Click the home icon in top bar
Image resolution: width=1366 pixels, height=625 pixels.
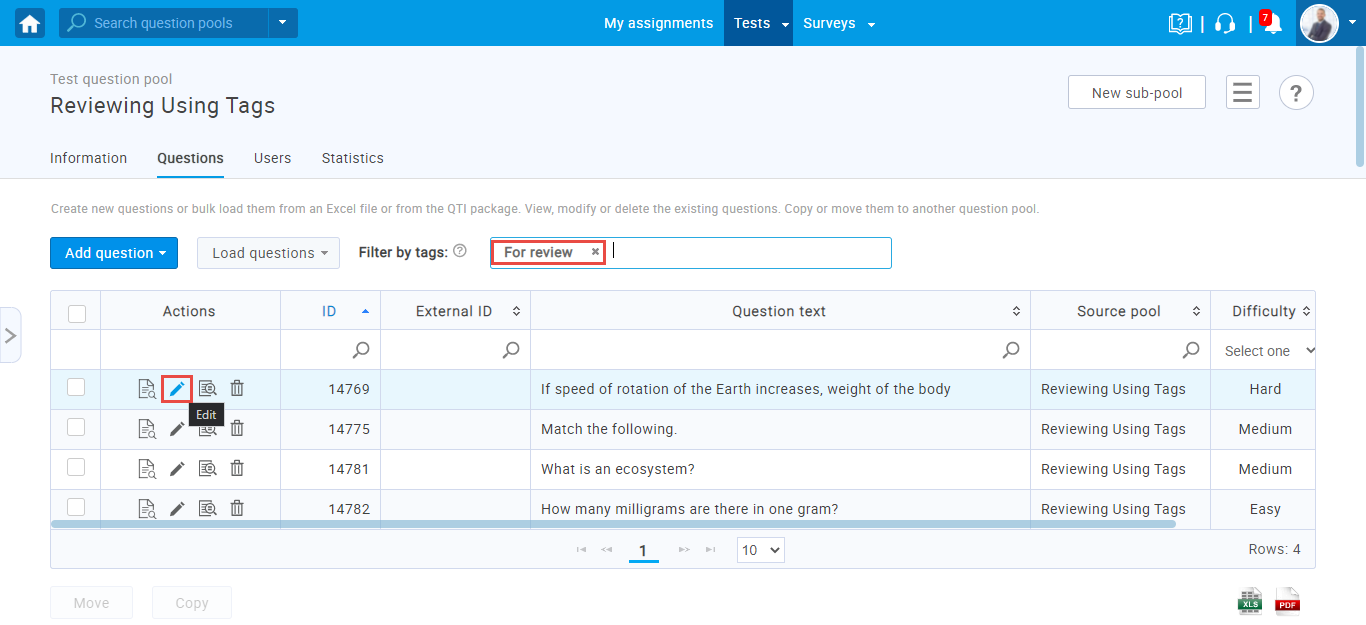click(30, 23)
